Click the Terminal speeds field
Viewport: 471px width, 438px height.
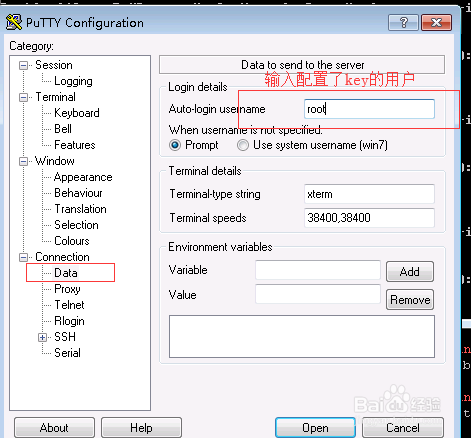point(369,218)
